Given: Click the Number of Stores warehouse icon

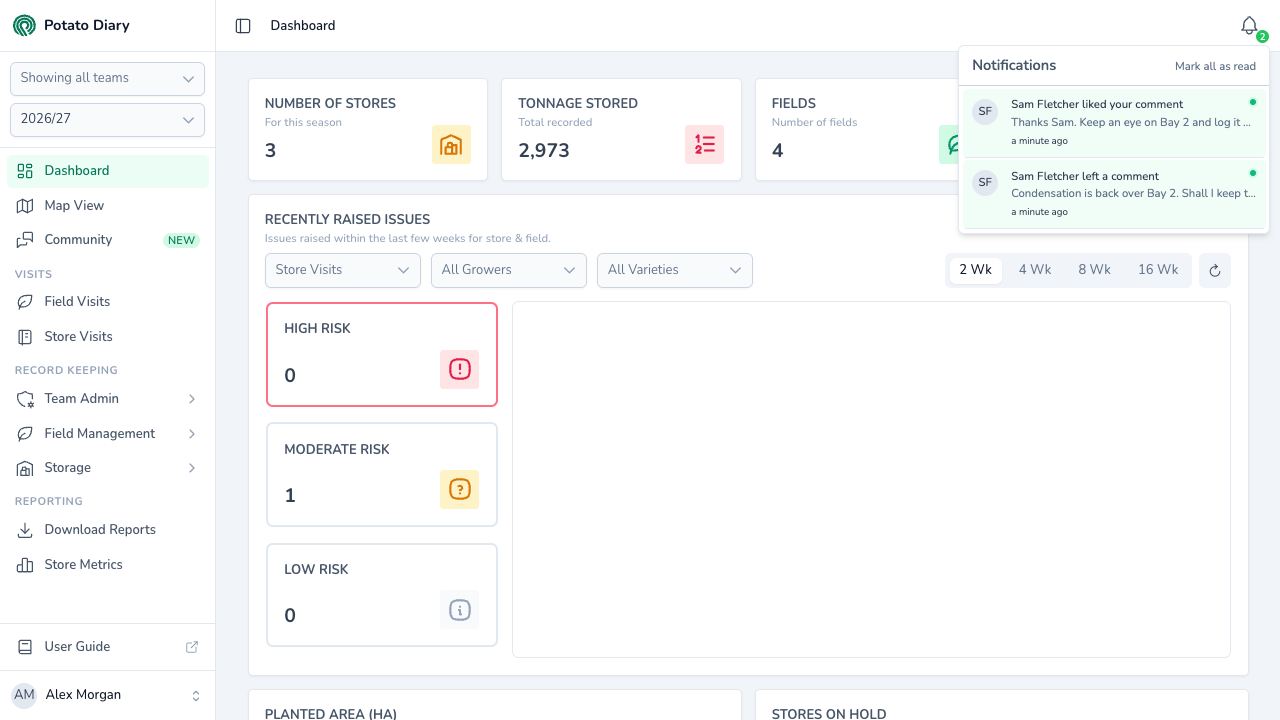Looking at the screenshot, I should click(451, 145).
